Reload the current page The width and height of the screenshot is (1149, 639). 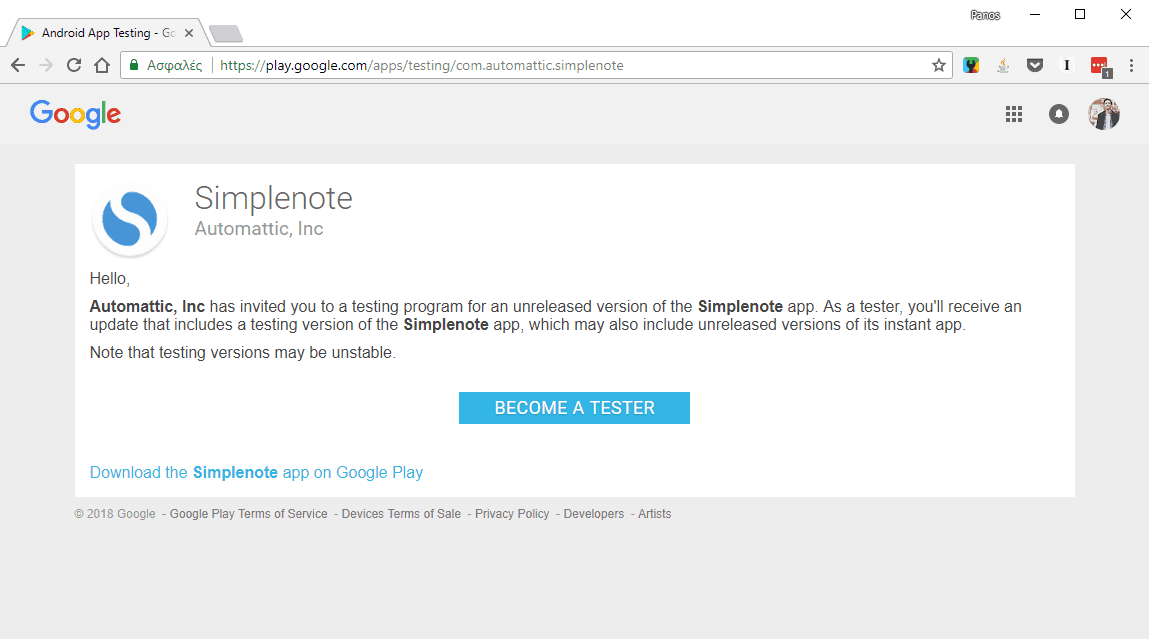coord(74,65)
